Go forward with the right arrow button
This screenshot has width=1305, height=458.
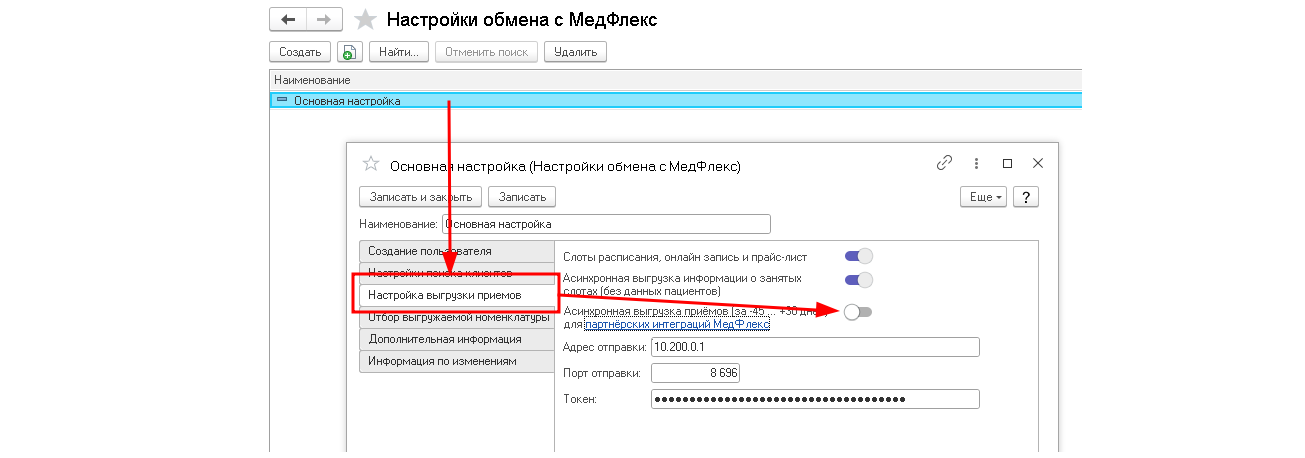(324, 19)
